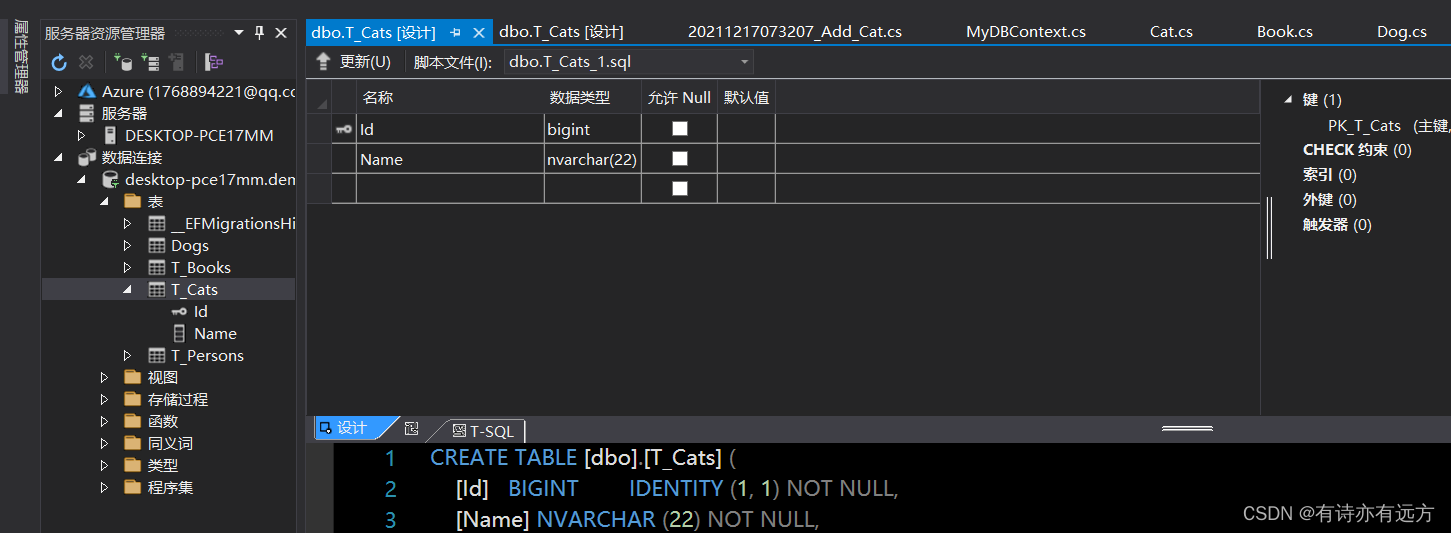The width and height of the screenshot is (1451, 533).
Task: Select PK_T_Cats primary key entry
Action: point(1364,126)
